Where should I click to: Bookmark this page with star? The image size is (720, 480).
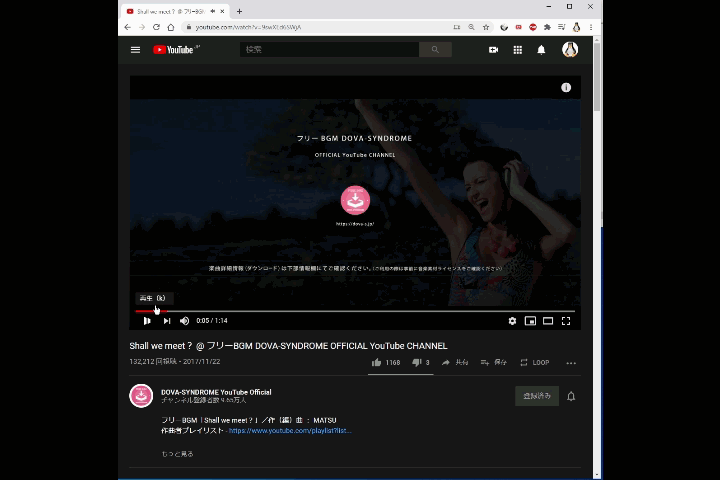coord(486,27)
